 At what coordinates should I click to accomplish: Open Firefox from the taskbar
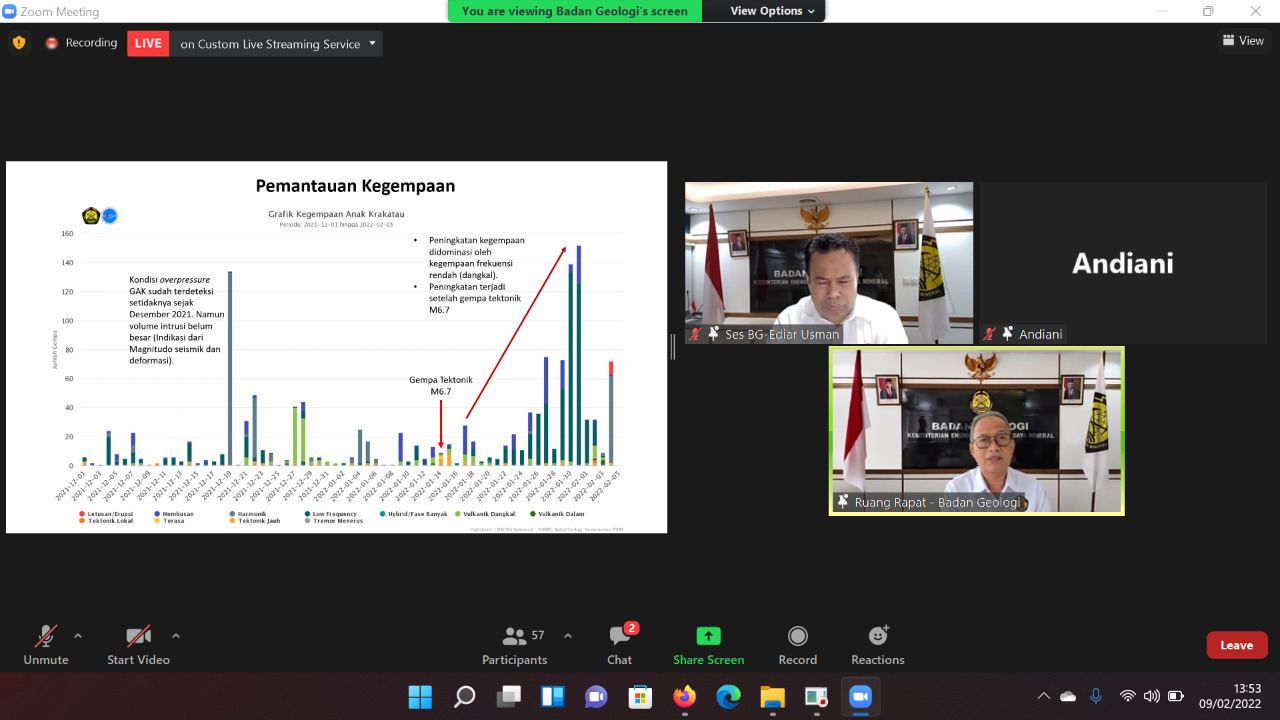pyautogui.click(x=684, y=697)
